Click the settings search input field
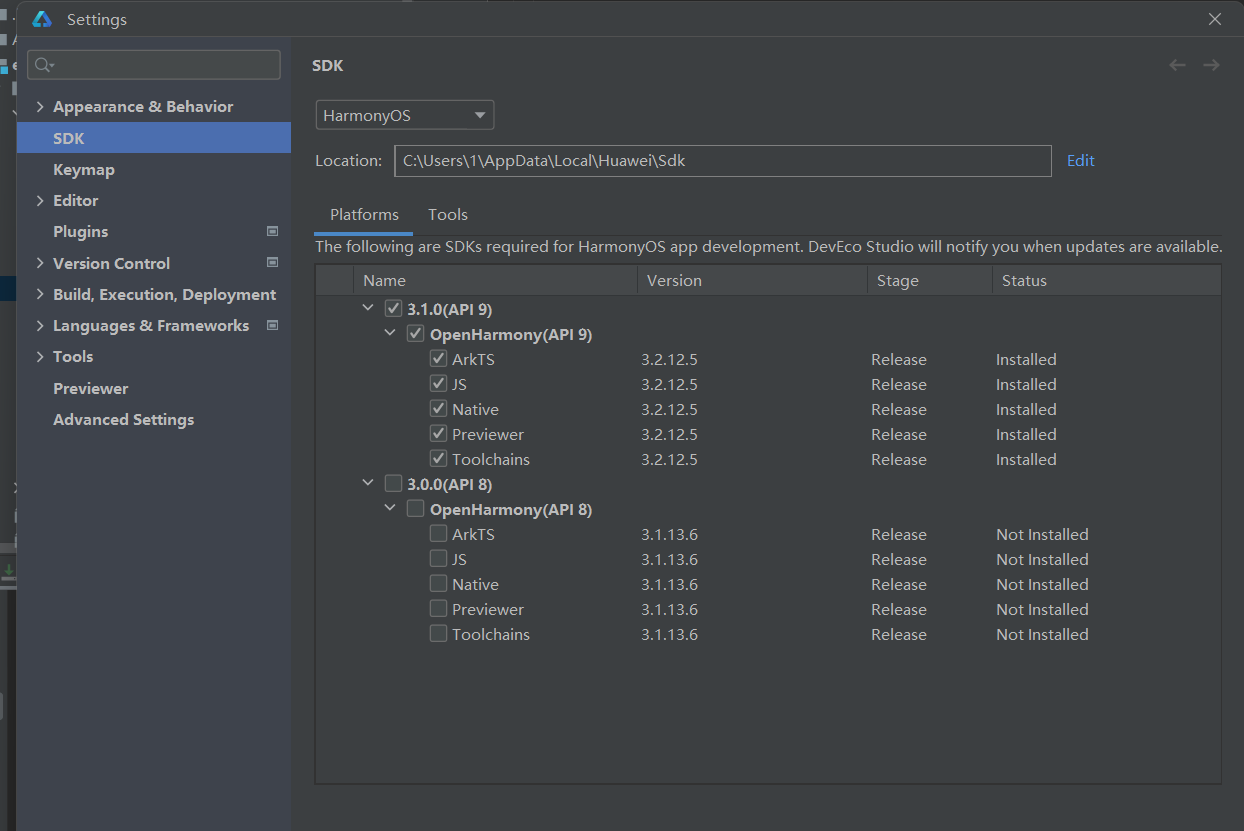 [x=154, y=65]
